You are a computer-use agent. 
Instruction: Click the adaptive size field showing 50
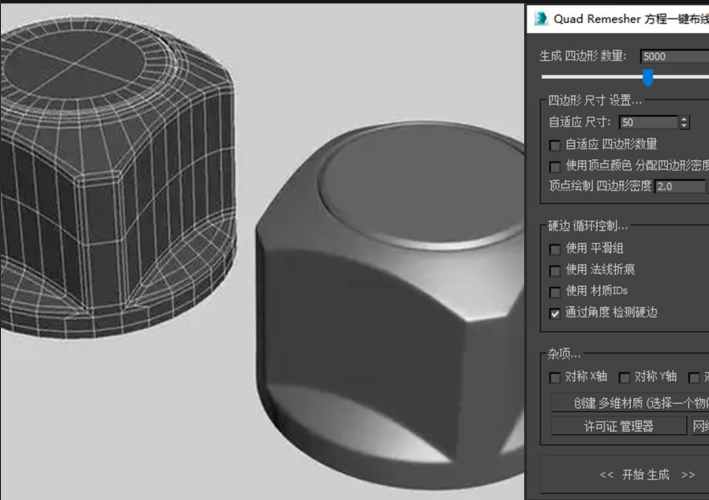(x=648, y=122)
